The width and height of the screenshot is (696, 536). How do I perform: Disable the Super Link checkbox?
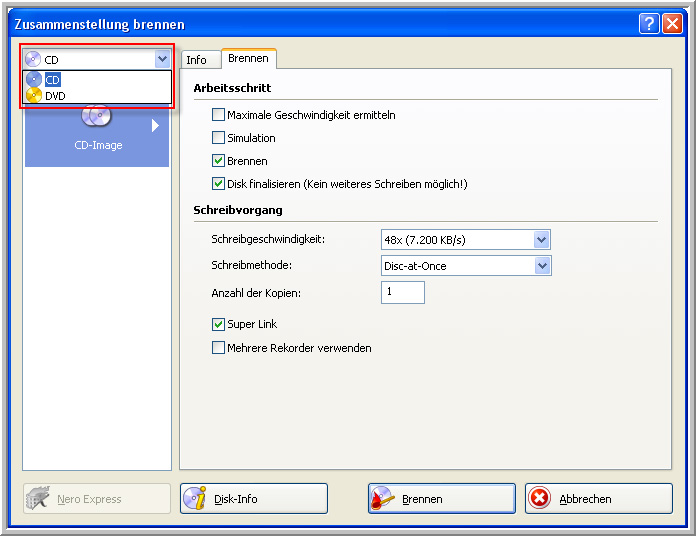click(x=218, y=324)
